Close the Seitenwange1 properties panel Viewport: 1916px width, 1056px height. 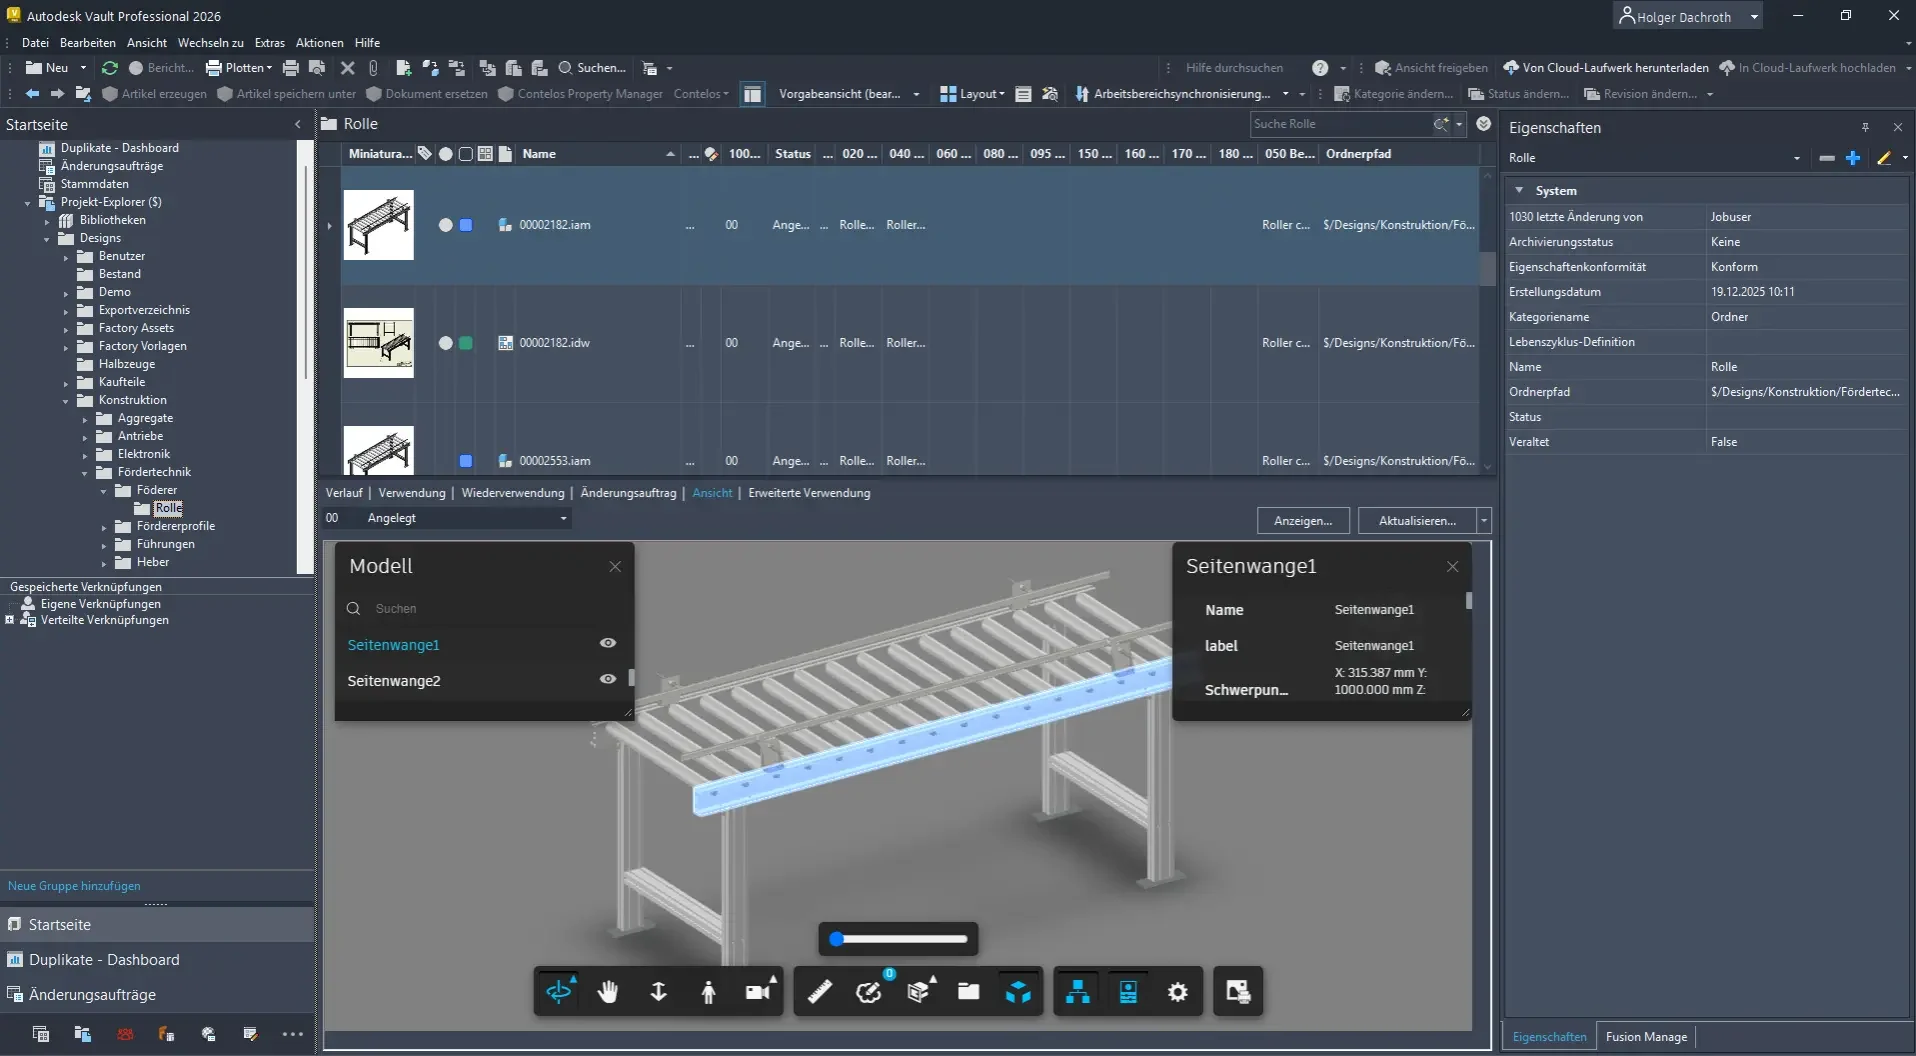[1452, 566]
